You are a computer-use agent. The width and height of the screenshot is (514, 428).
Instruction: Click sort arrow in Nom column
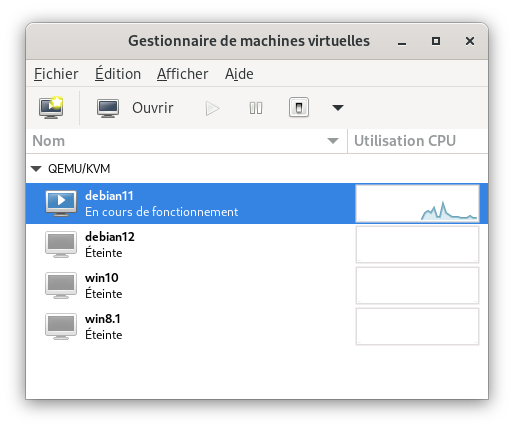(333, 141)
